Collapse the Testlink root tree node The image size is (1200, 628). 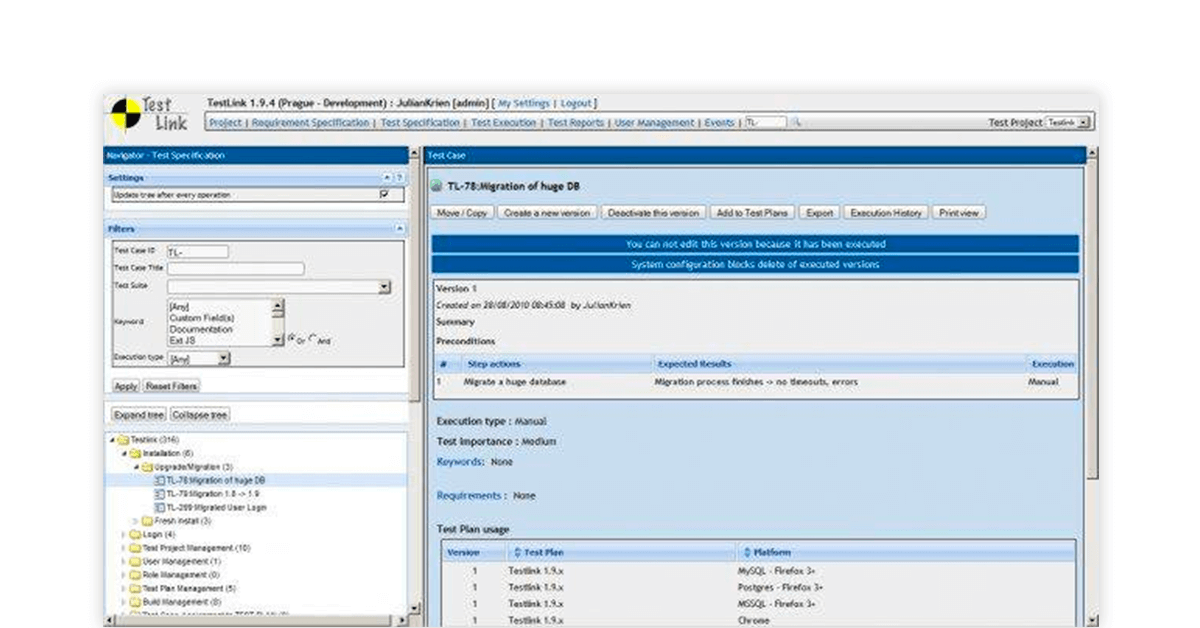coord(112,439)
